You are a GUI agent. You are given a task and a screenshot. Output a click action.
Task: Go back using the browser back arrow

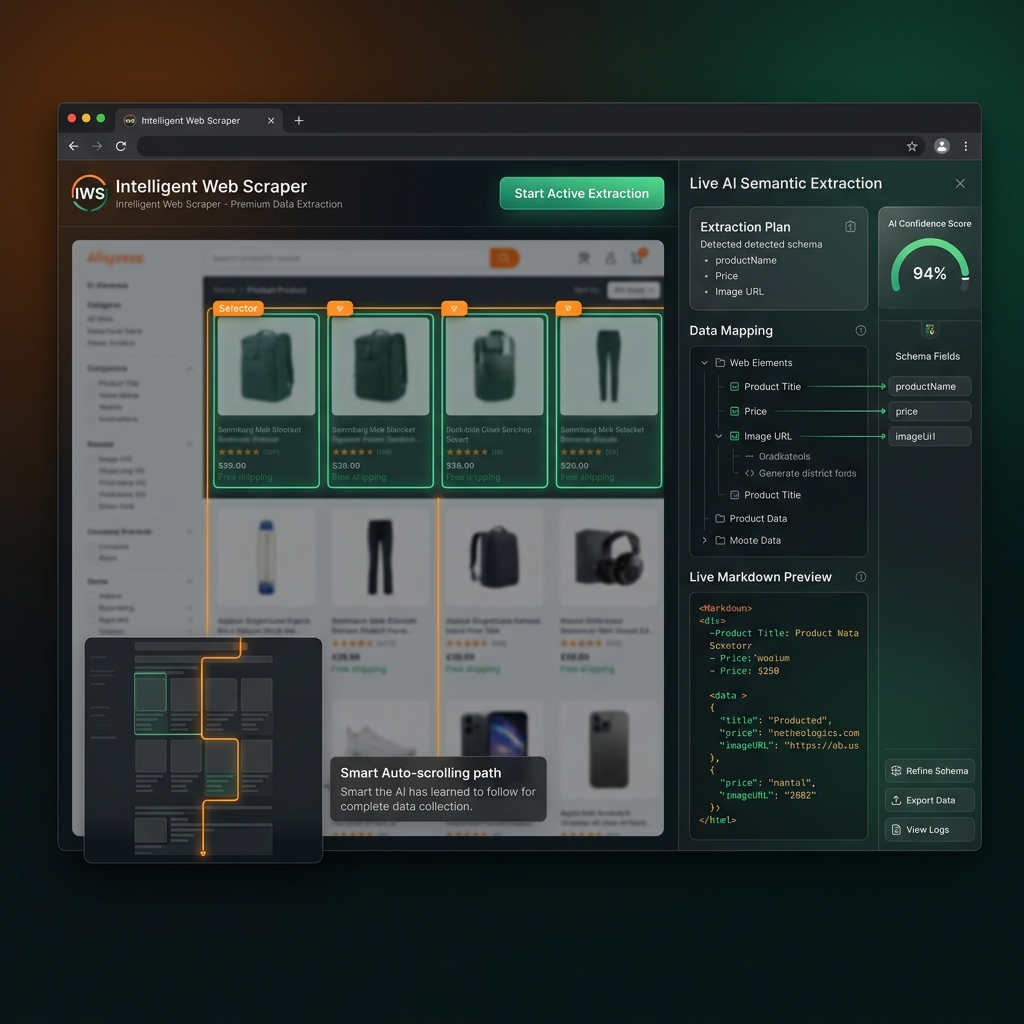(x=74, y=146)
